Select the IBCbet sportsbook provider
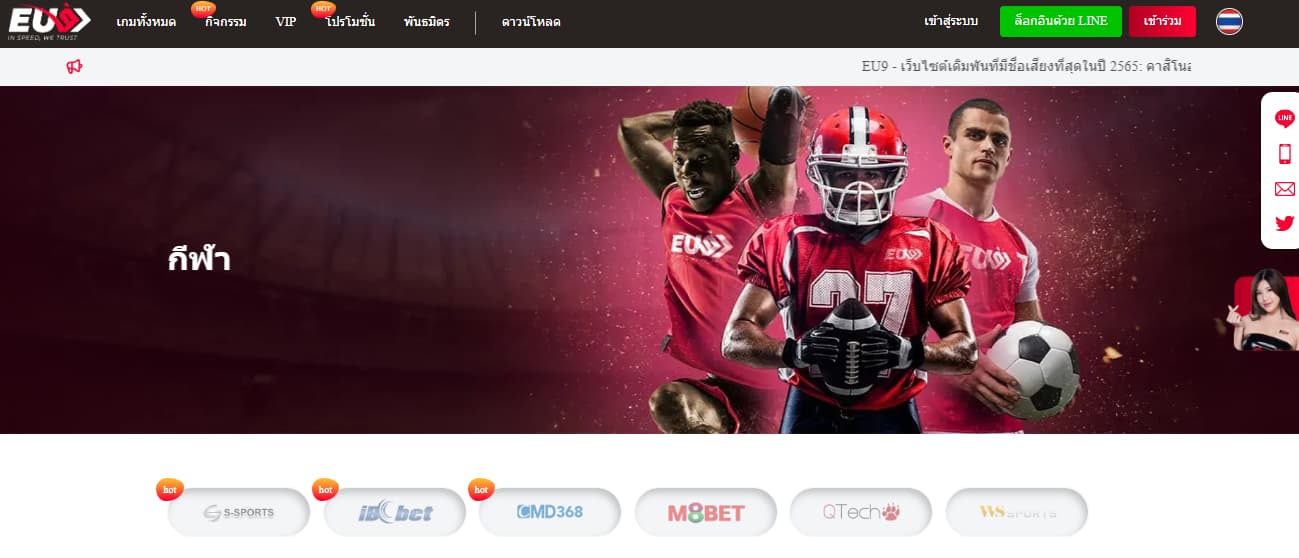Image resolution: width=1299 pixels, height=558 pixels. pos(395,513)
